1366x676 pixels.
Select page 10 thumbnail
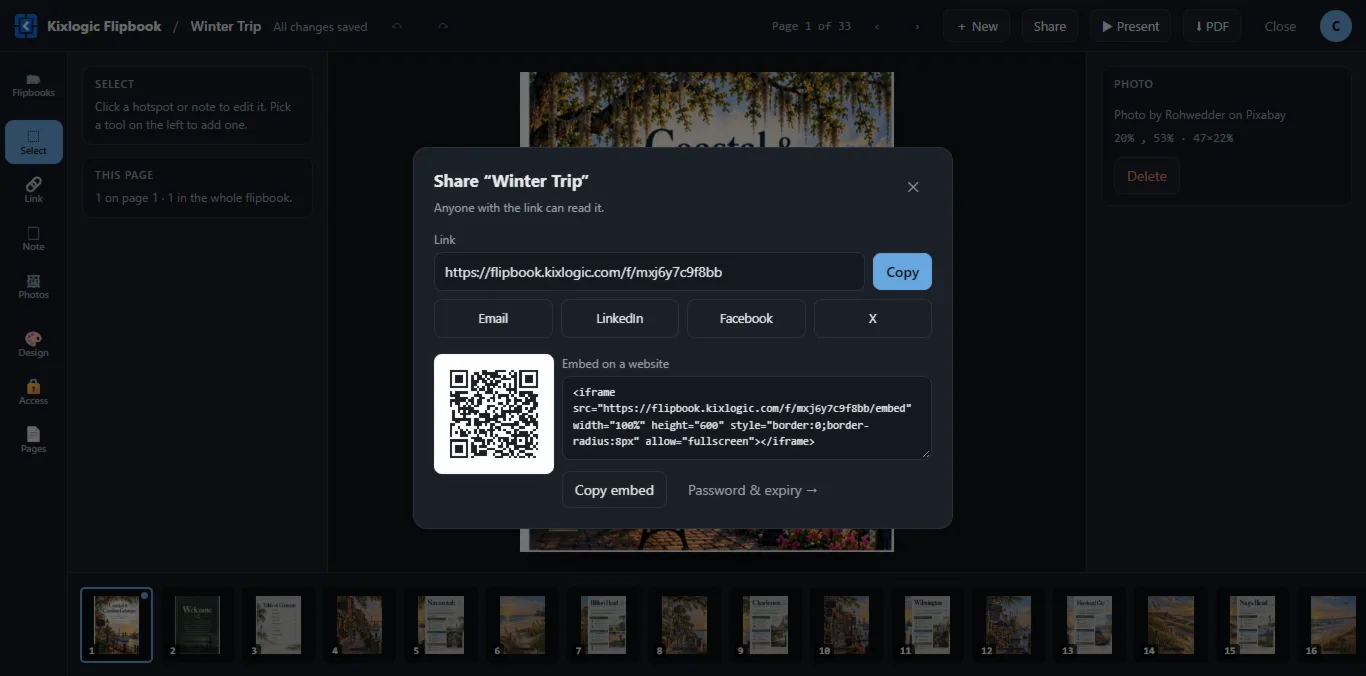[x=846, y=625]
